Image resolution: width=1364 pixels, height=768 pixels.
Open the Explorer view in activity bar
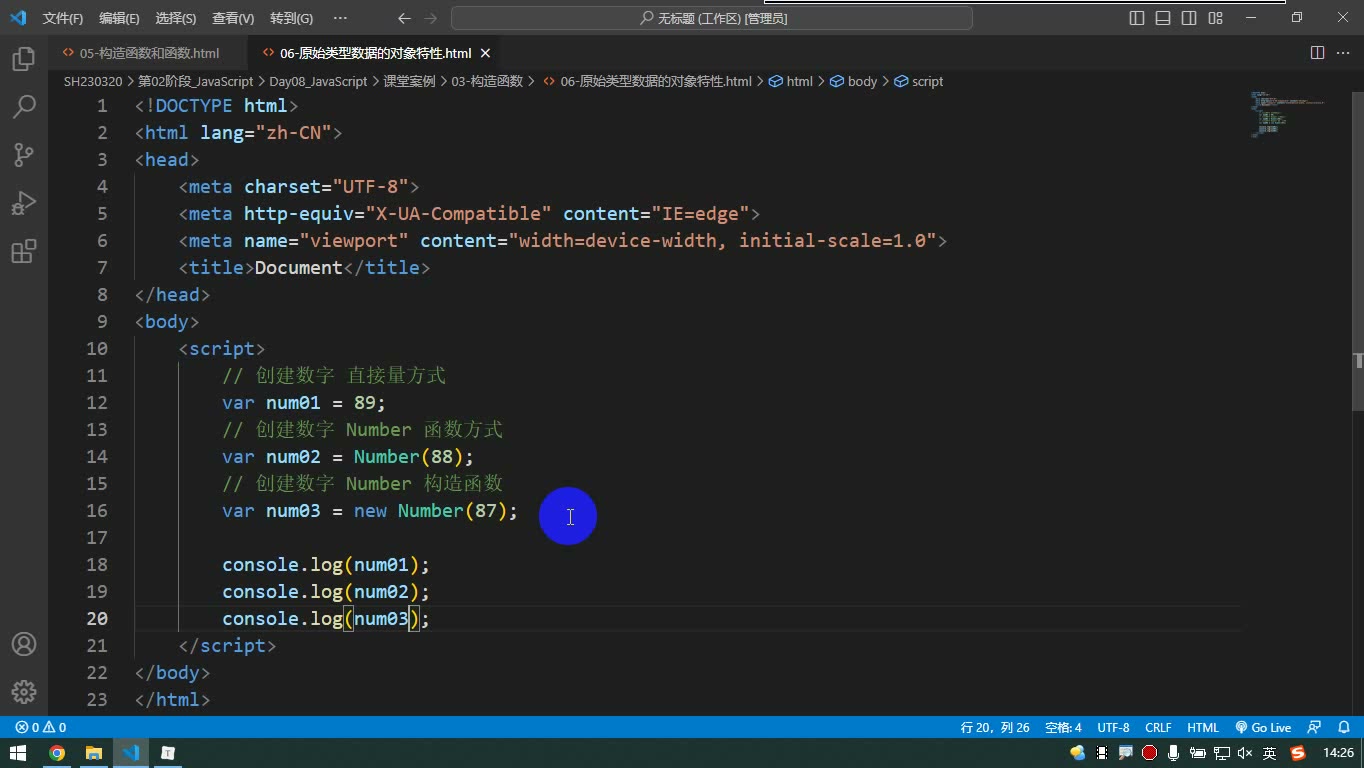tap(24, 59)
